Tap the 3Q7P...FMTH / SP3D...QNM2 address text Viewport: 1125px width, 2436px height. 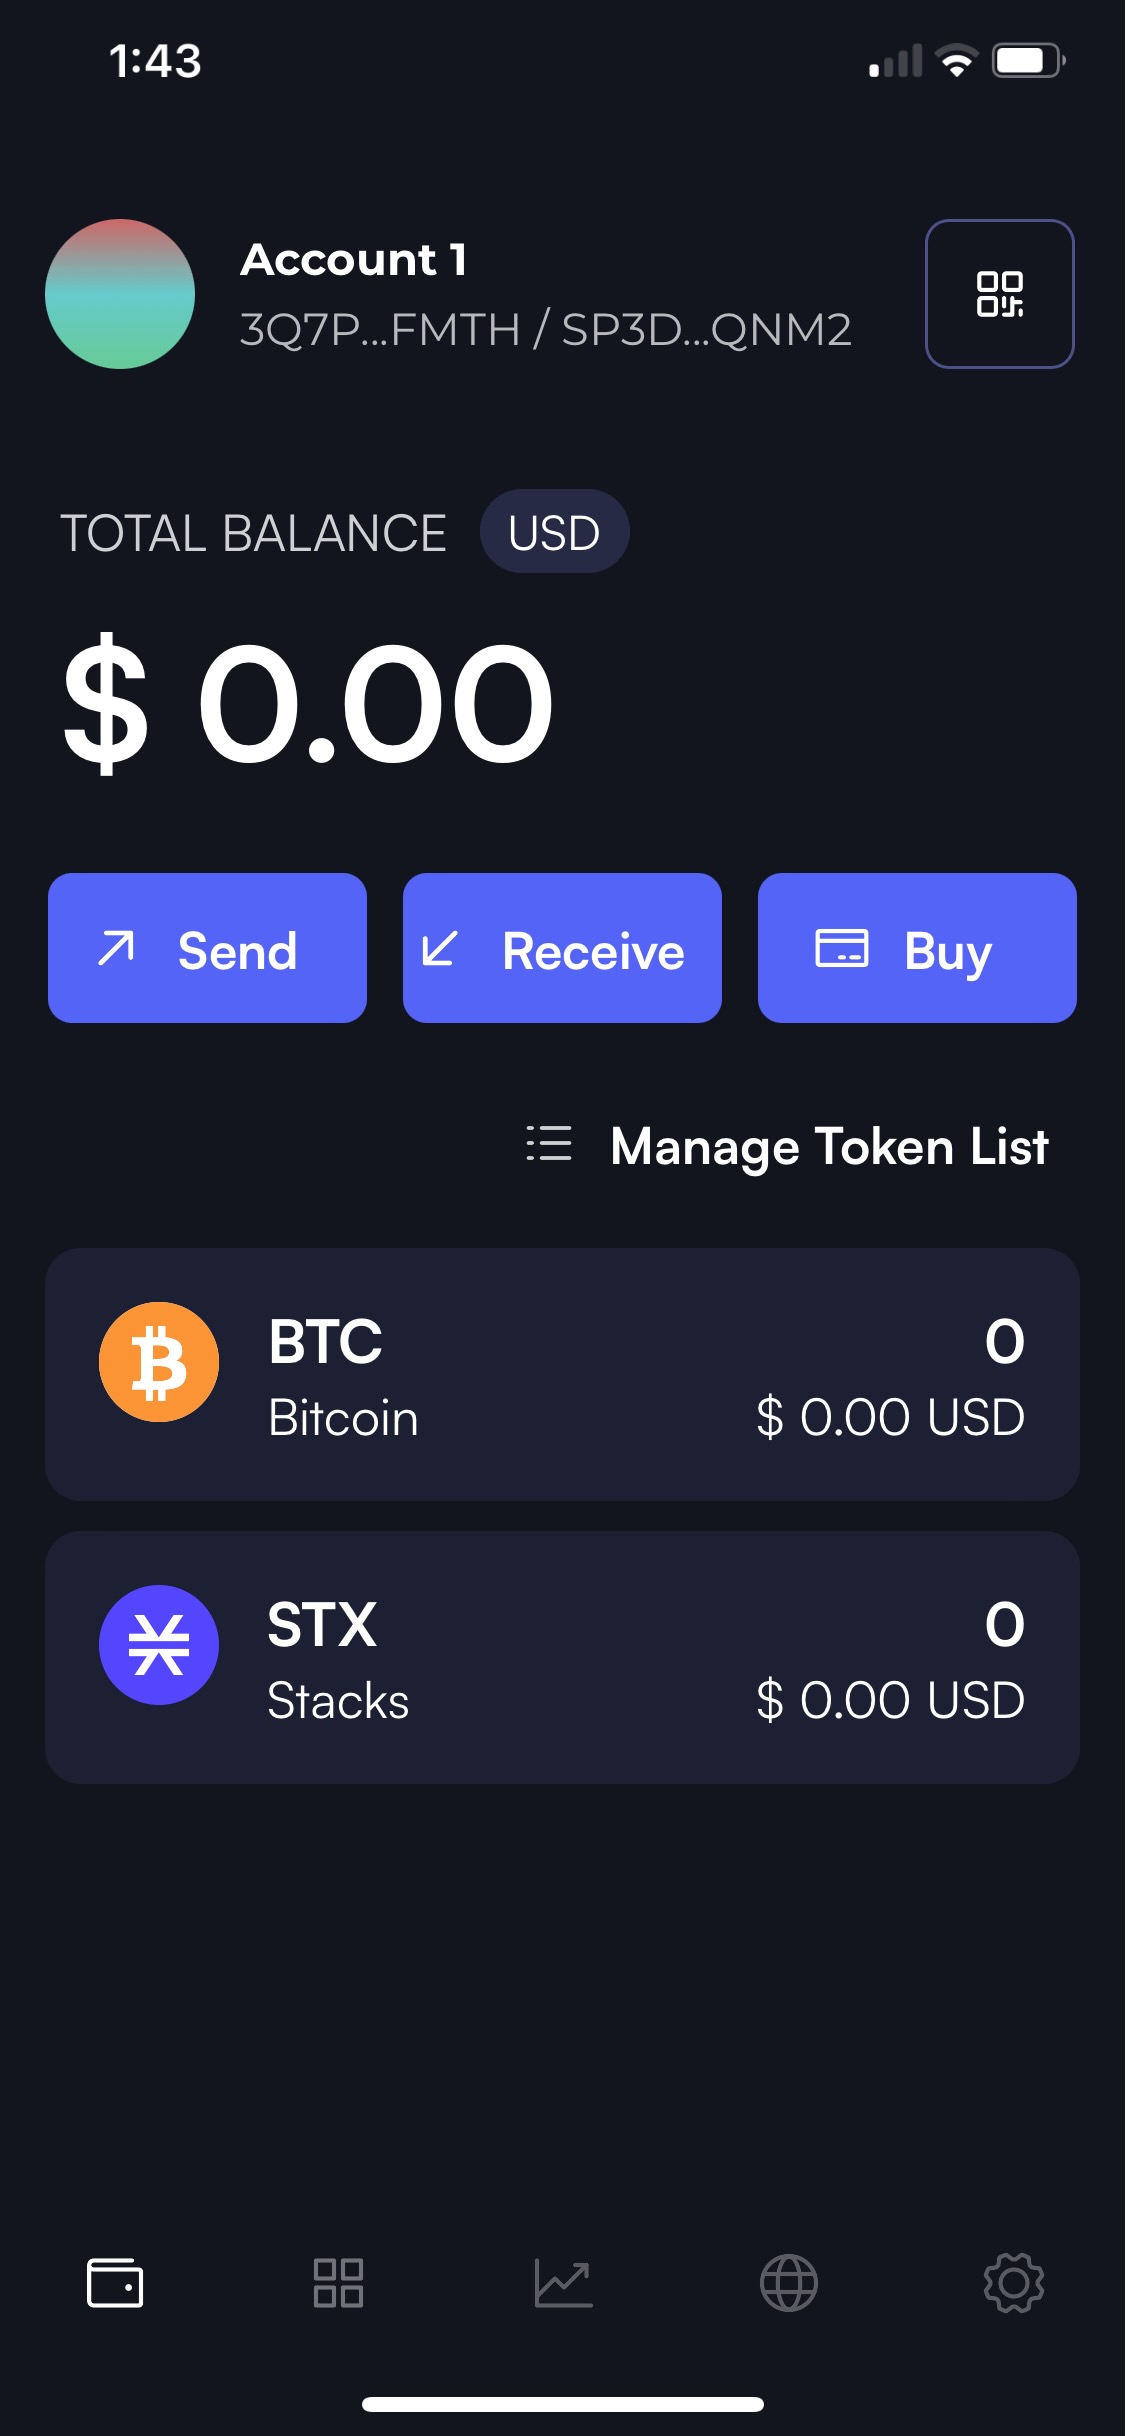(546, 330)
